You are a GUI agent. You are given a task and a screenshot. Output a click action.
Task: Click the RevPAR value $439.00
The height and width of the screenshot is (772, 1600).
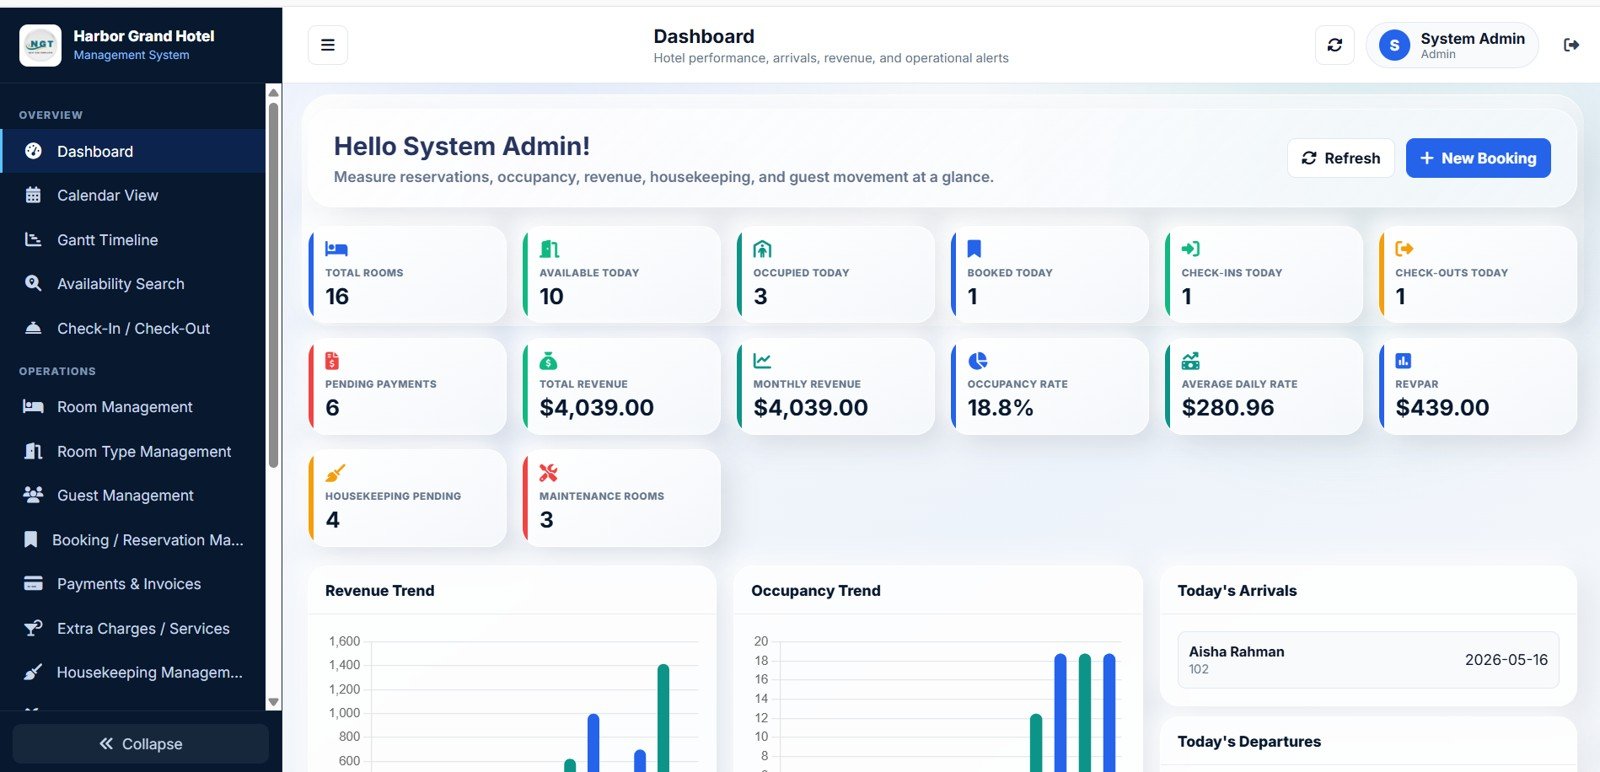[x=1442, y=408]
